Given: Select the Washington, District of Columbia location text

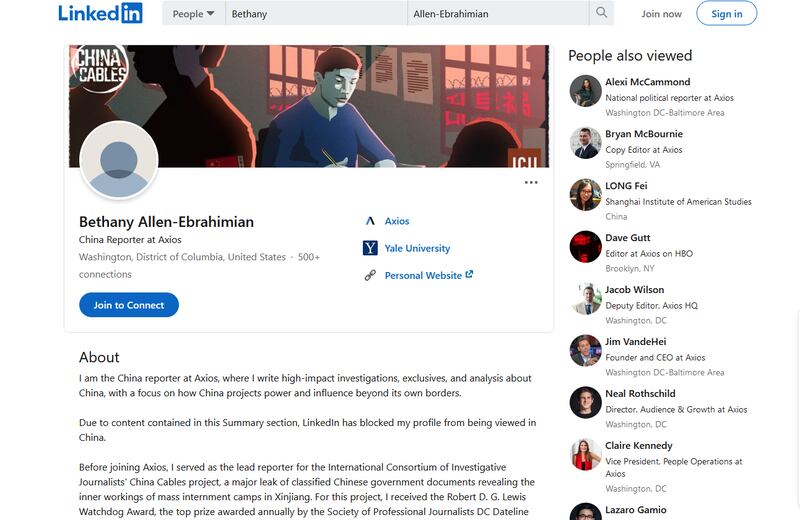Looking at the screenshot, I should [x=182, y=257].
